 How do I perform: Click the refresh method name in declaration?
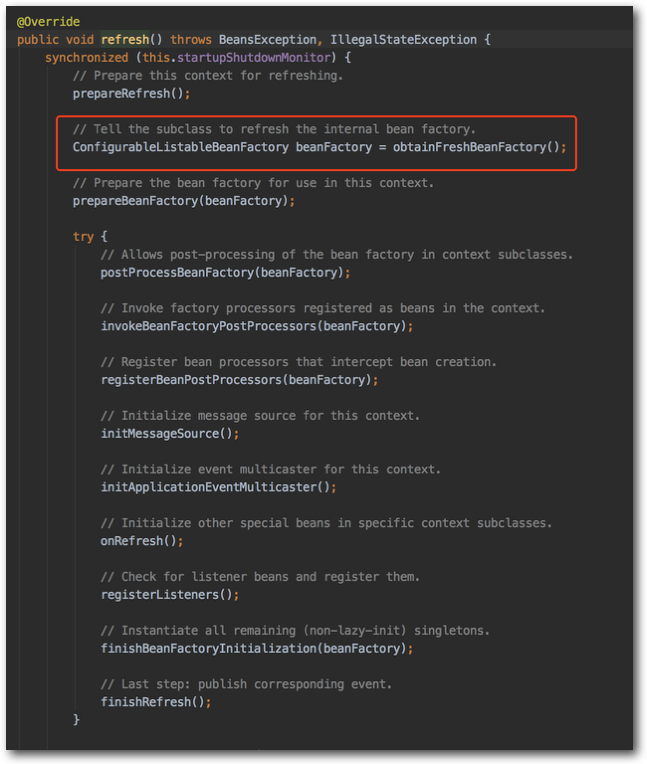[x=124, y=39]
